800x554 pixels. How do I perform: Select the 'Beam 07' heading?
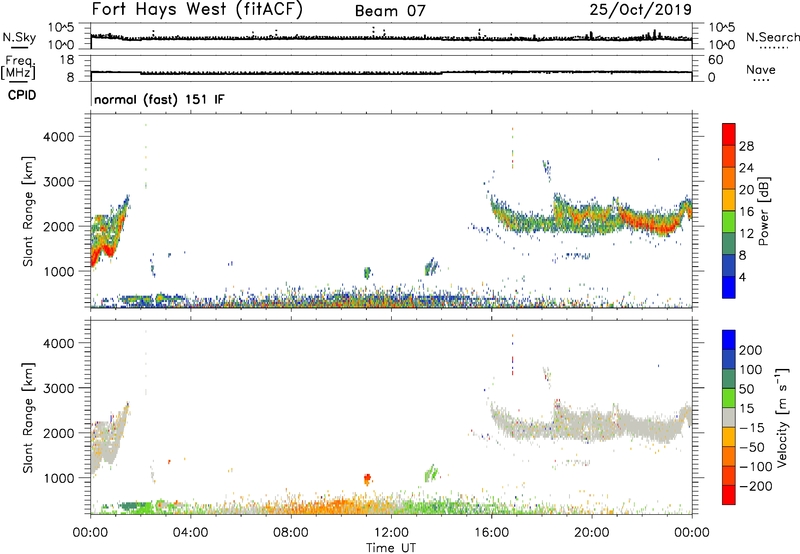[390, 11]
